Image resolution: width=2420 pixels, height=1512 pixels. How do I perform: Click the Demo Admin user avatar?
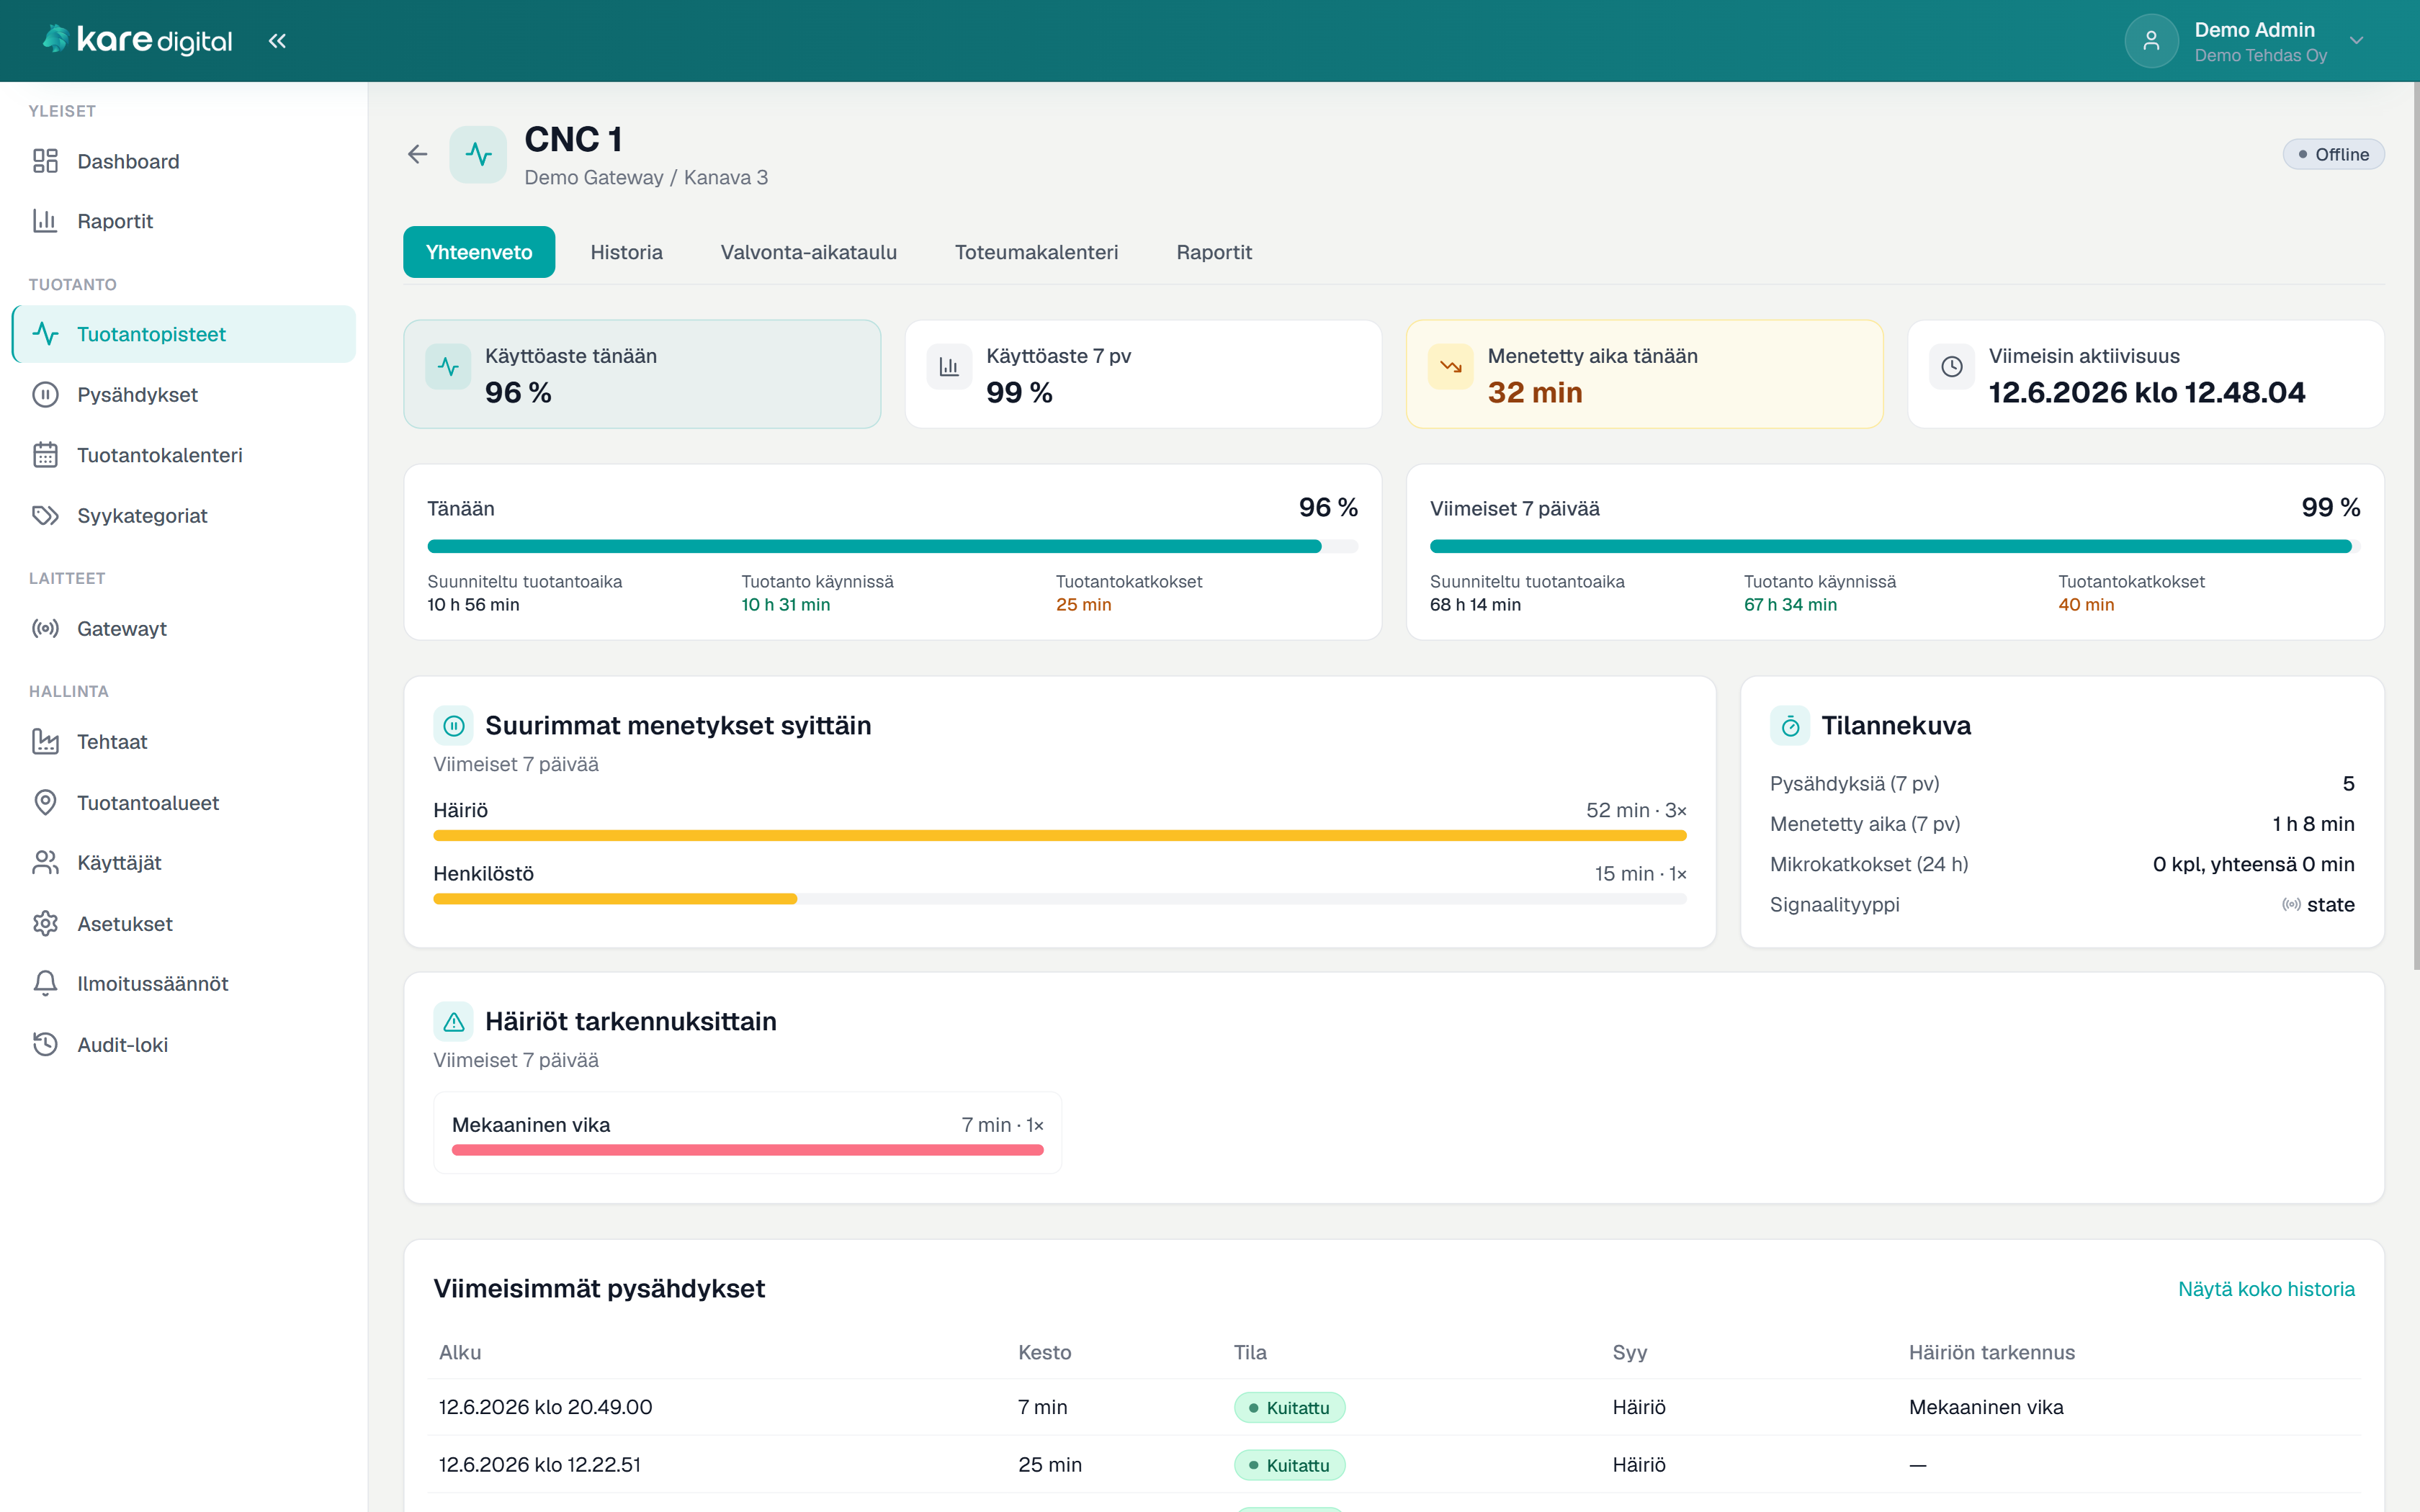pos(2151,41)
